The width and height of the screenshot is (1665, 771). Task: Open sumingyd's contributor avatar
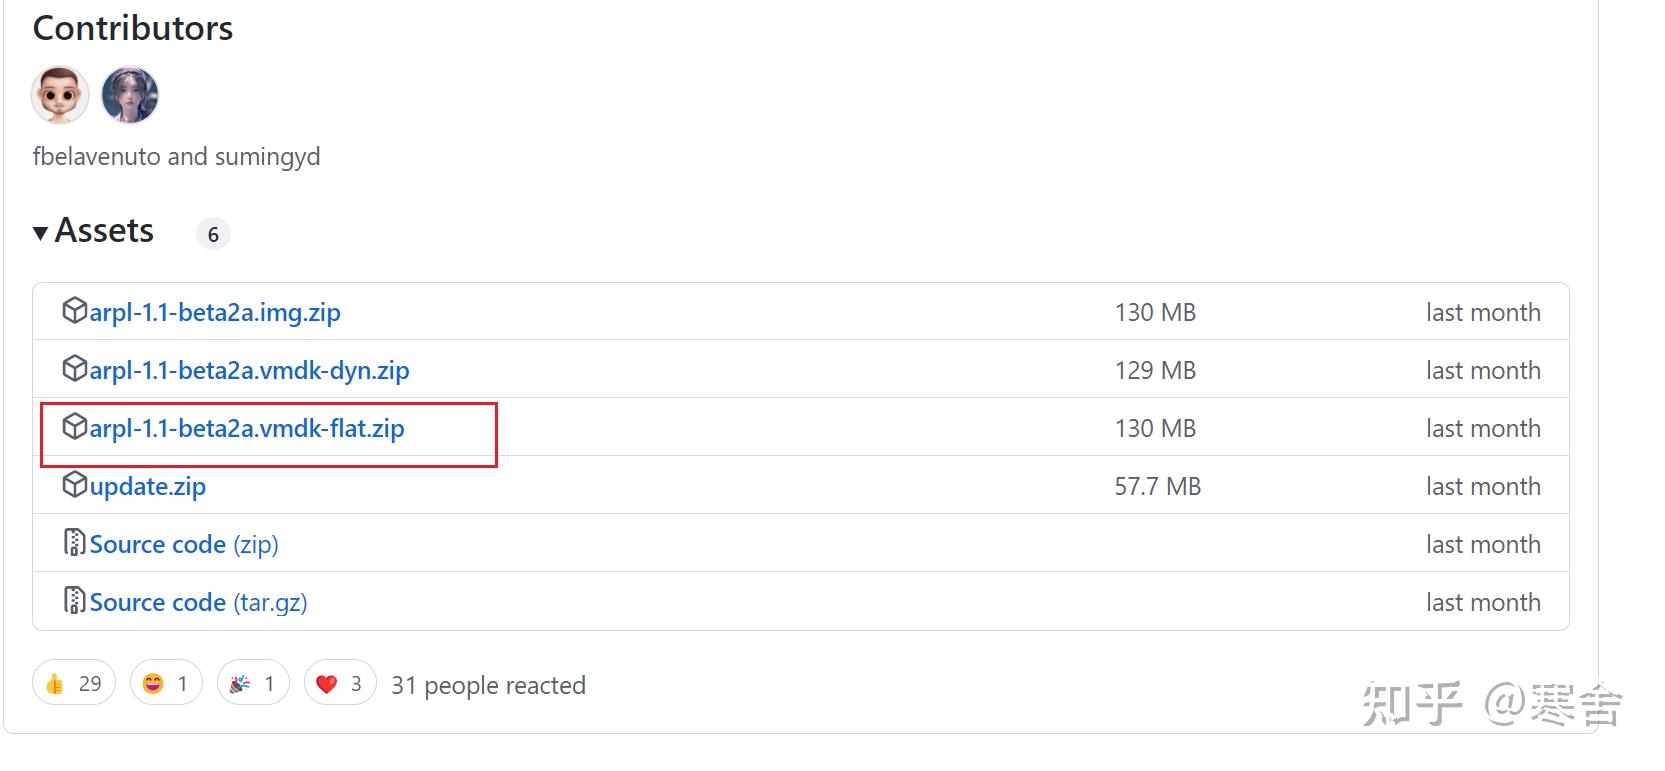(130, 96)
